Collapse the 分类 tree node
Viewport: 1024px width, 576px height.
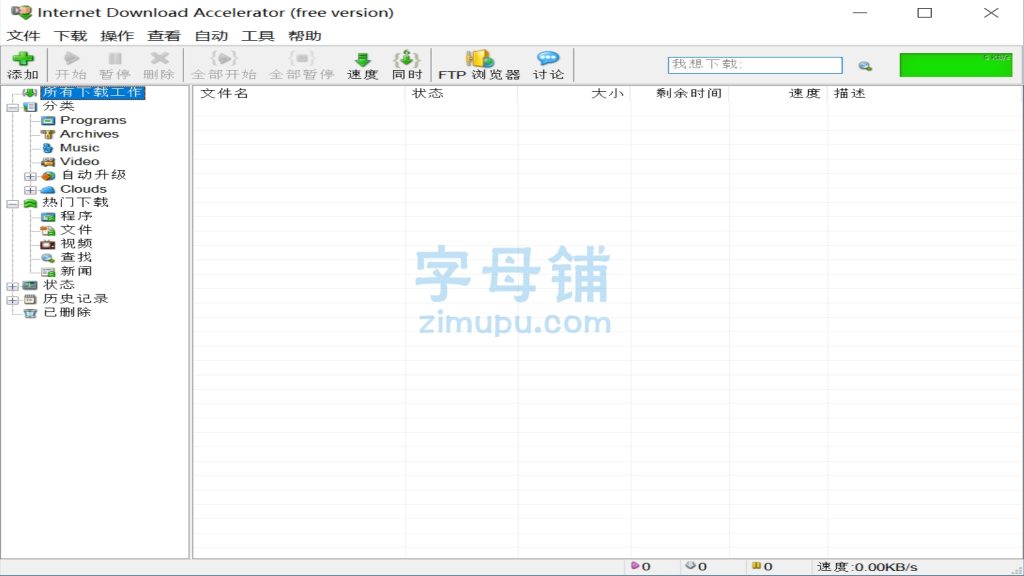tap(12, 107)
